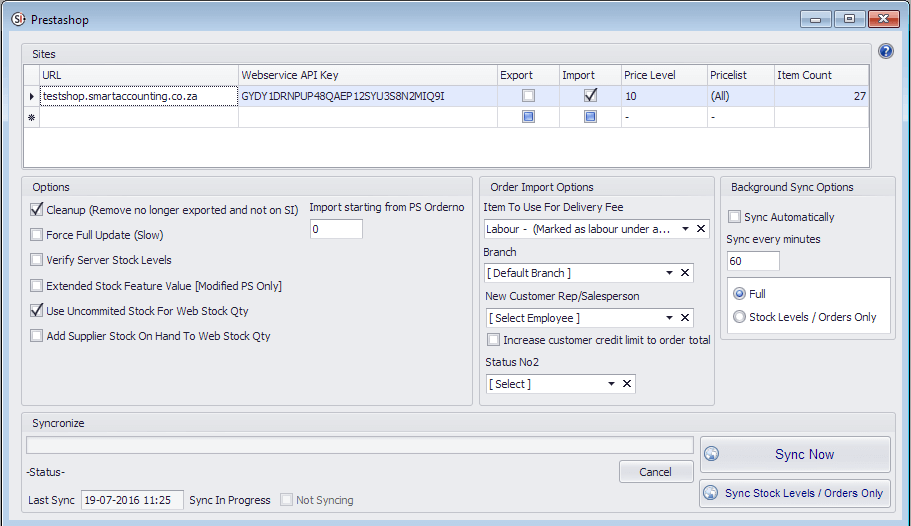Viewport: 911px width, 526px height.
Task: Clear the Branch selection with the X
Action: pyautogui.click(x=685, y=273)
